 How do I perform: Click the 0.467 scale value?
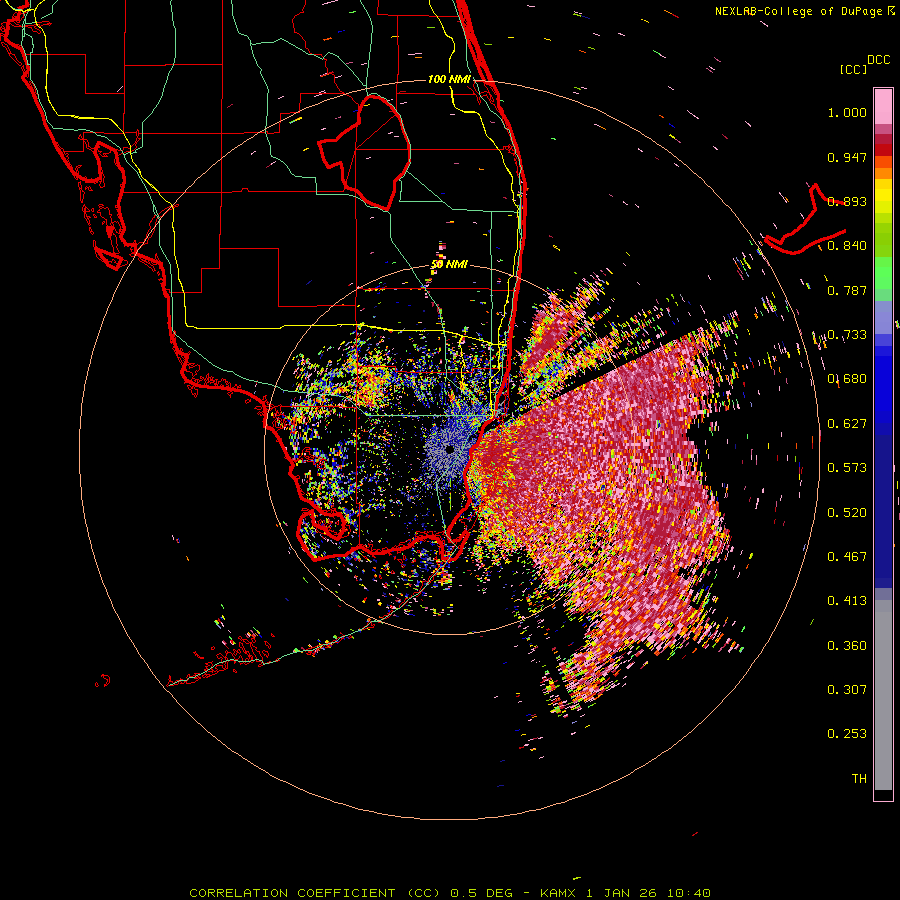click(x=847, y=557)
